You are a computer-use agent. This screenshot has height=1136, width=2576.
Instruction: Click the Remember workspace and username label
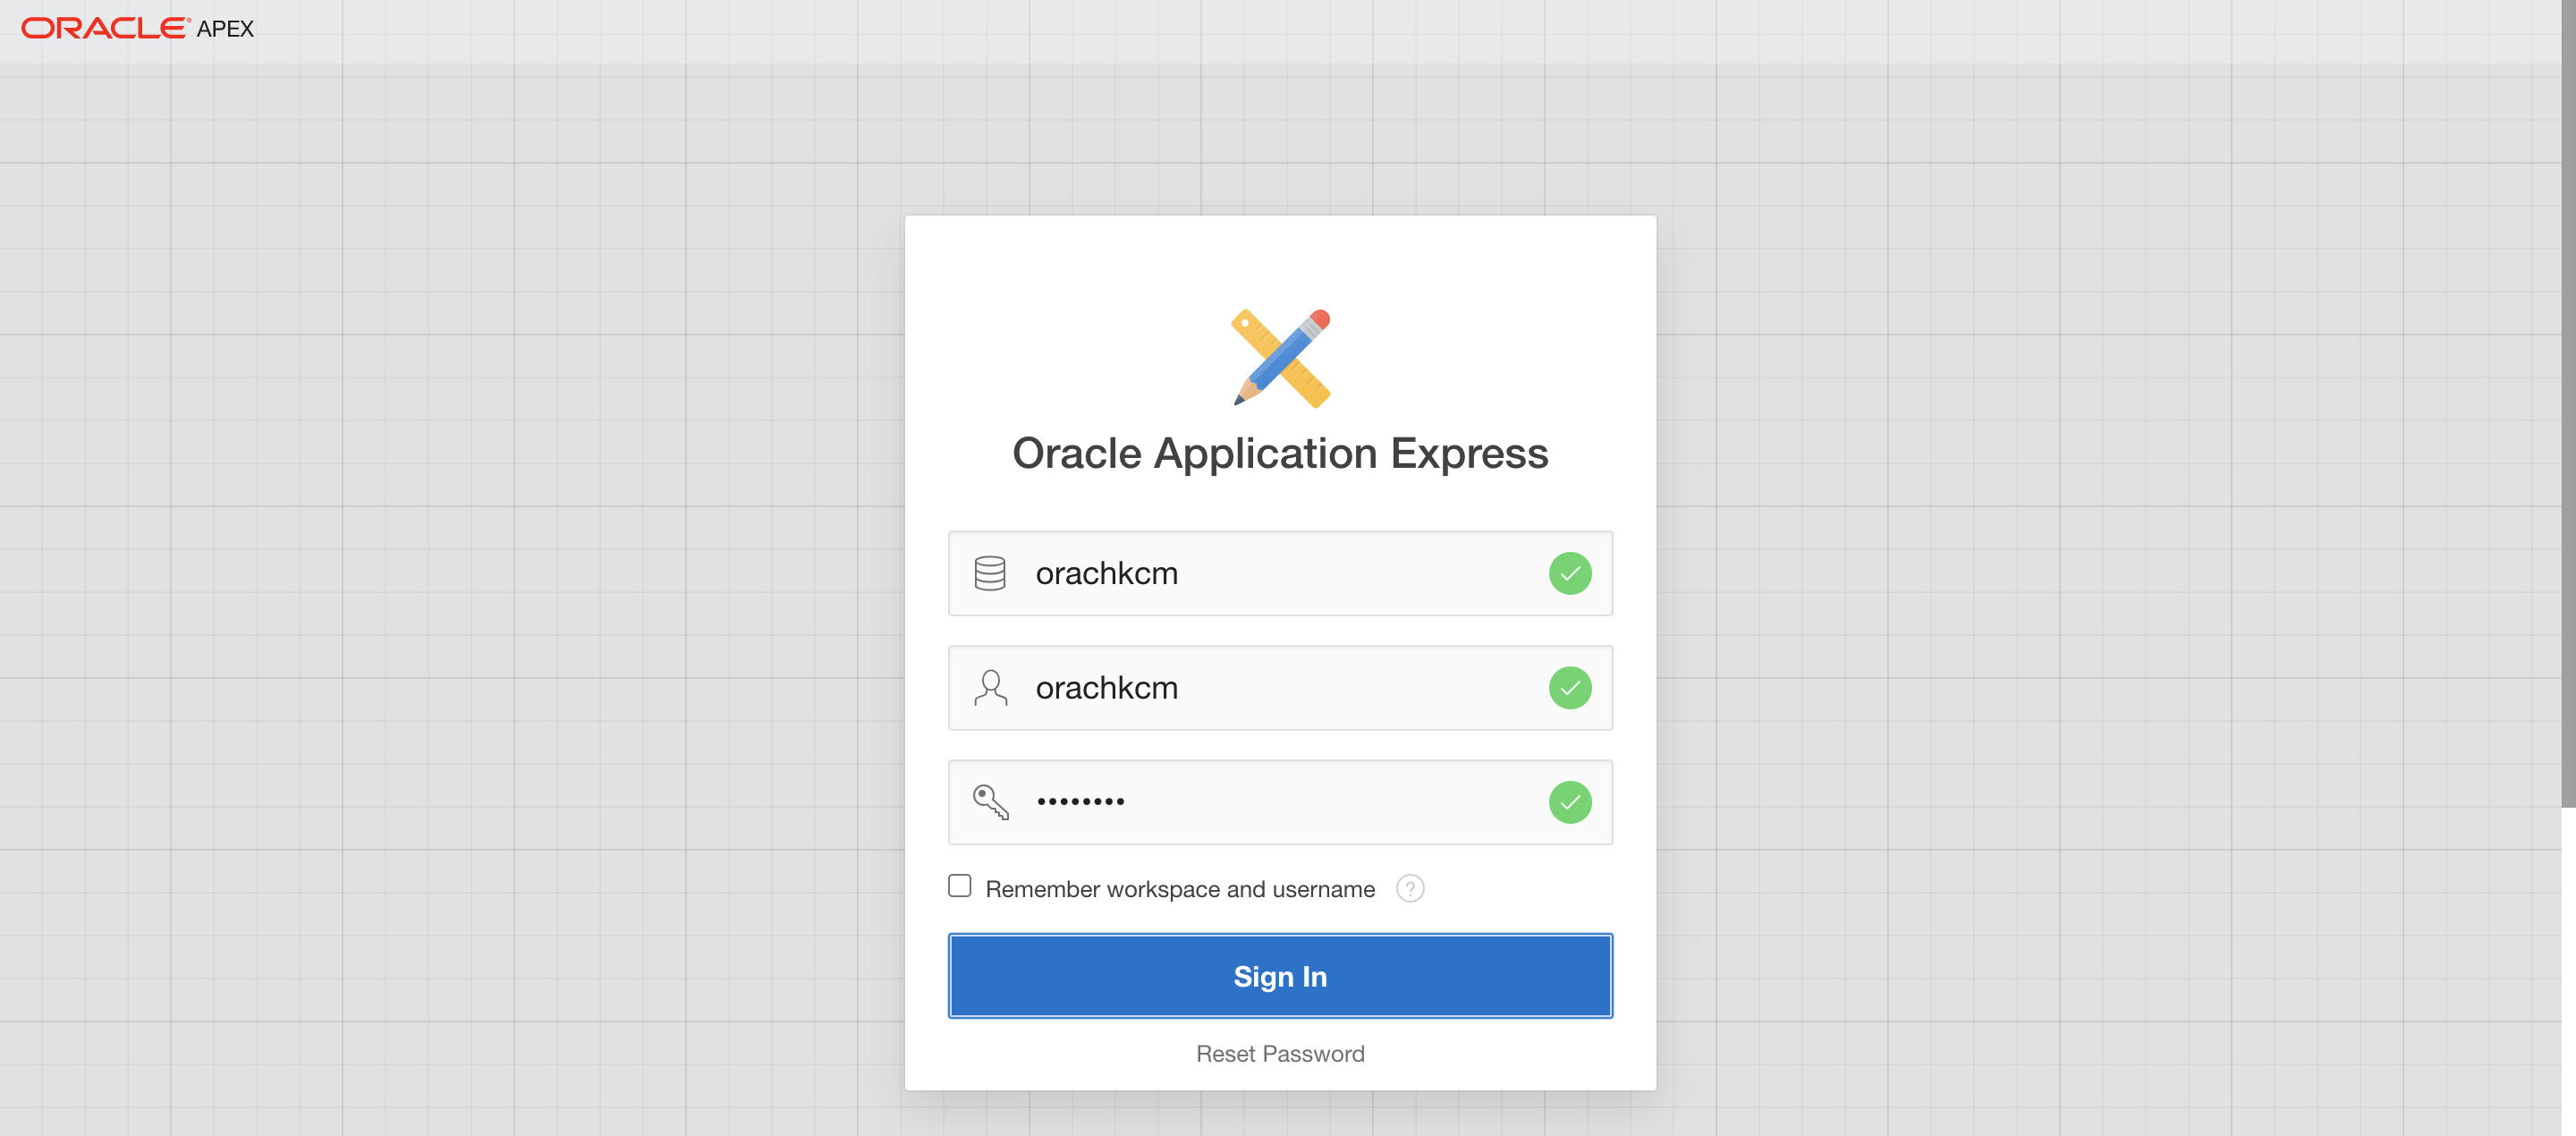point(1179,889)
